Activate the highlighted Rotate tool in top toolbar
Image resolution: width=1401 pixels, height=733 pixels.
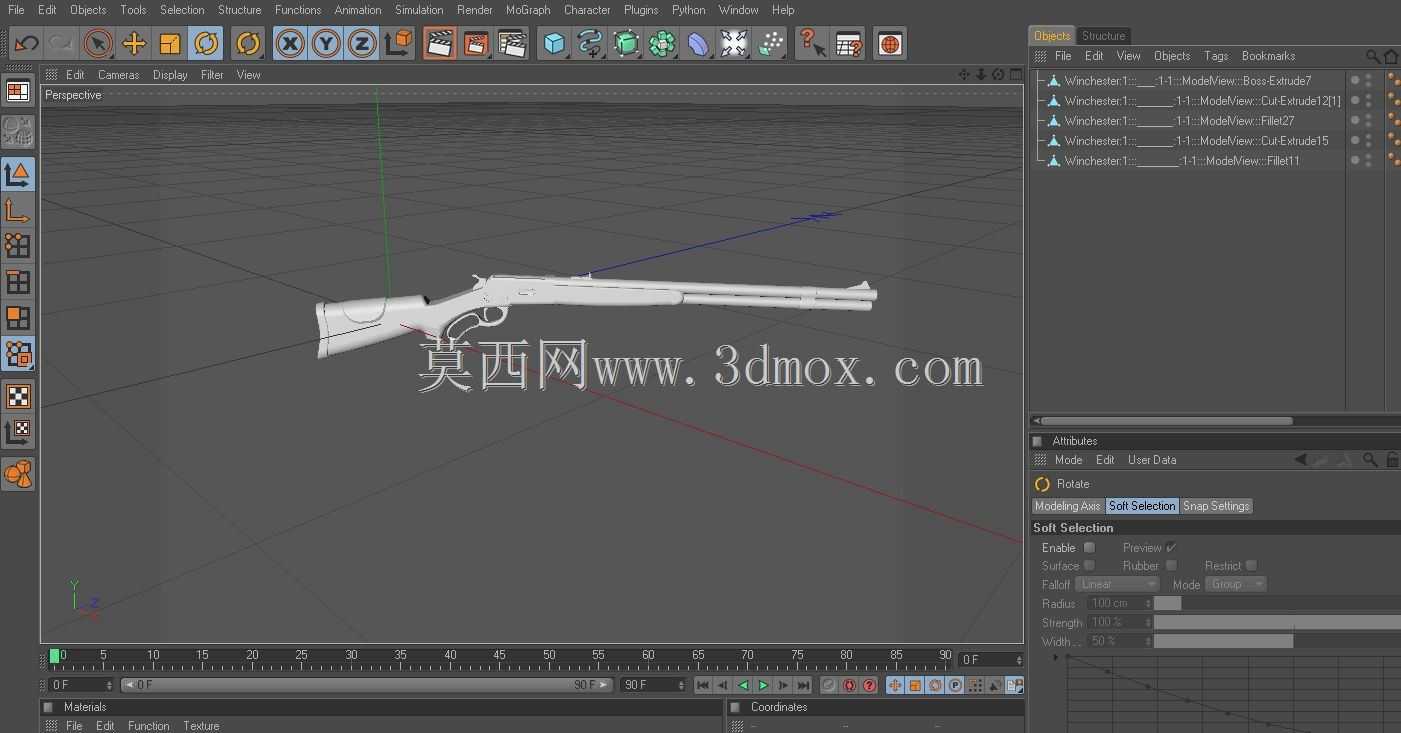pos(206,43)
